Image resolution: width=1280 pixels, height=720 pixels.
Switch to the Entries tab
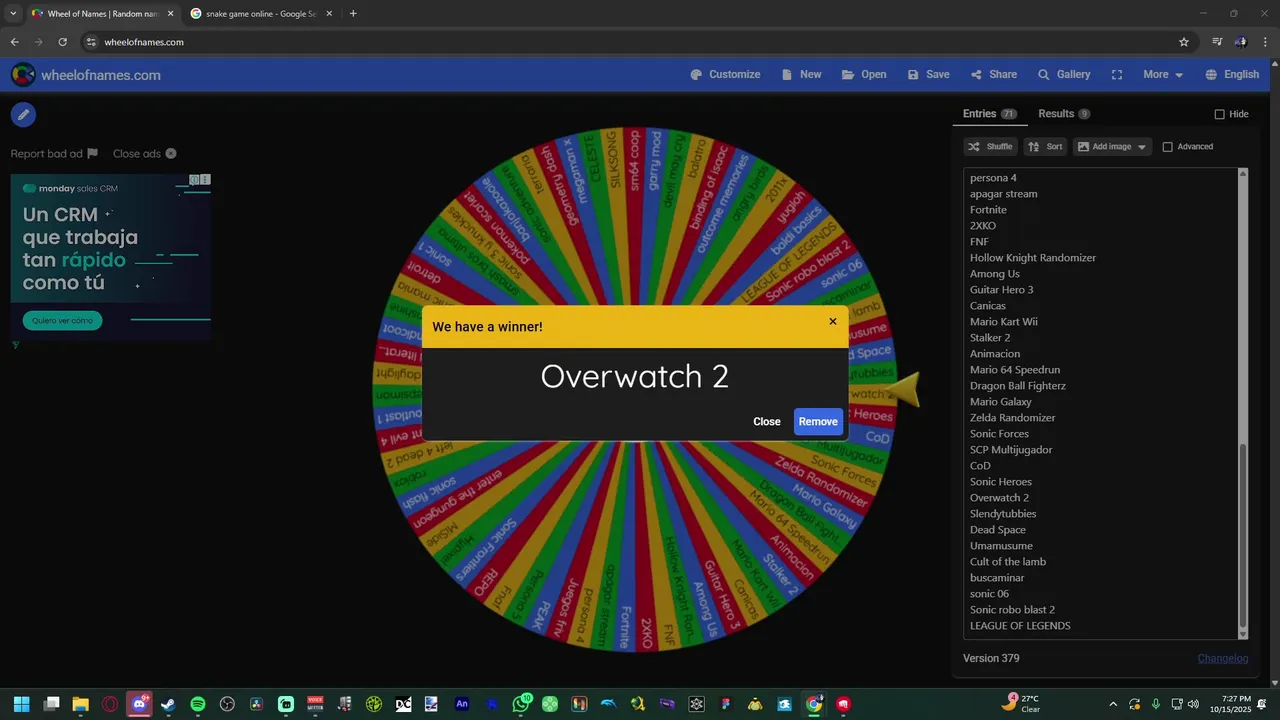(989, 114)
